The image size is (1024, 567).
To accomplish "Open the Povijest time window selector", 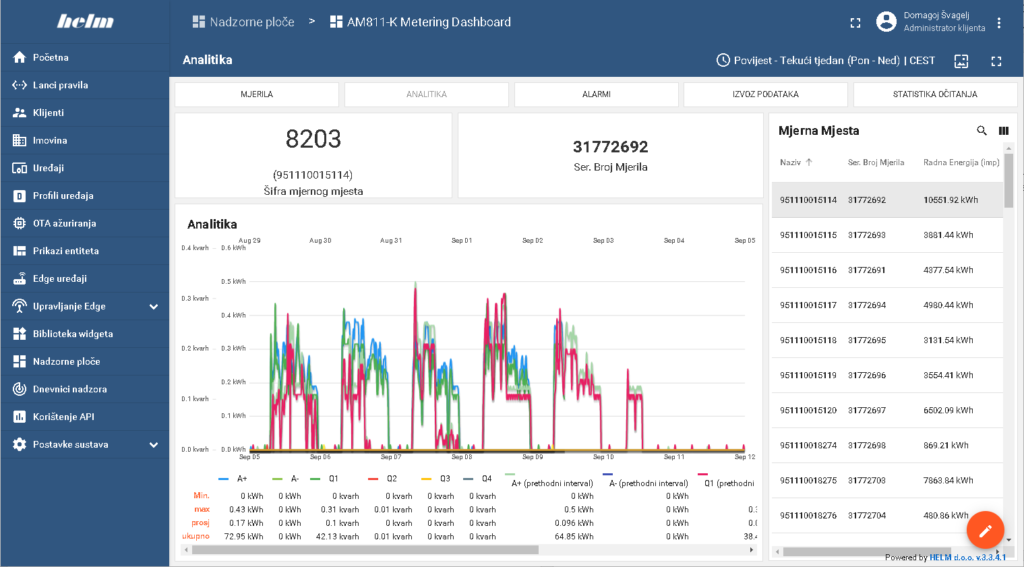I will (x=826, y=60).
